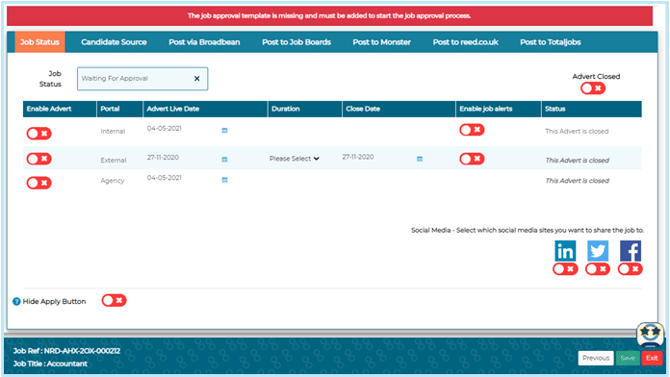Open the Job Status combo box
This screenshot has height=377, width=670.
(x=142, y=79)
